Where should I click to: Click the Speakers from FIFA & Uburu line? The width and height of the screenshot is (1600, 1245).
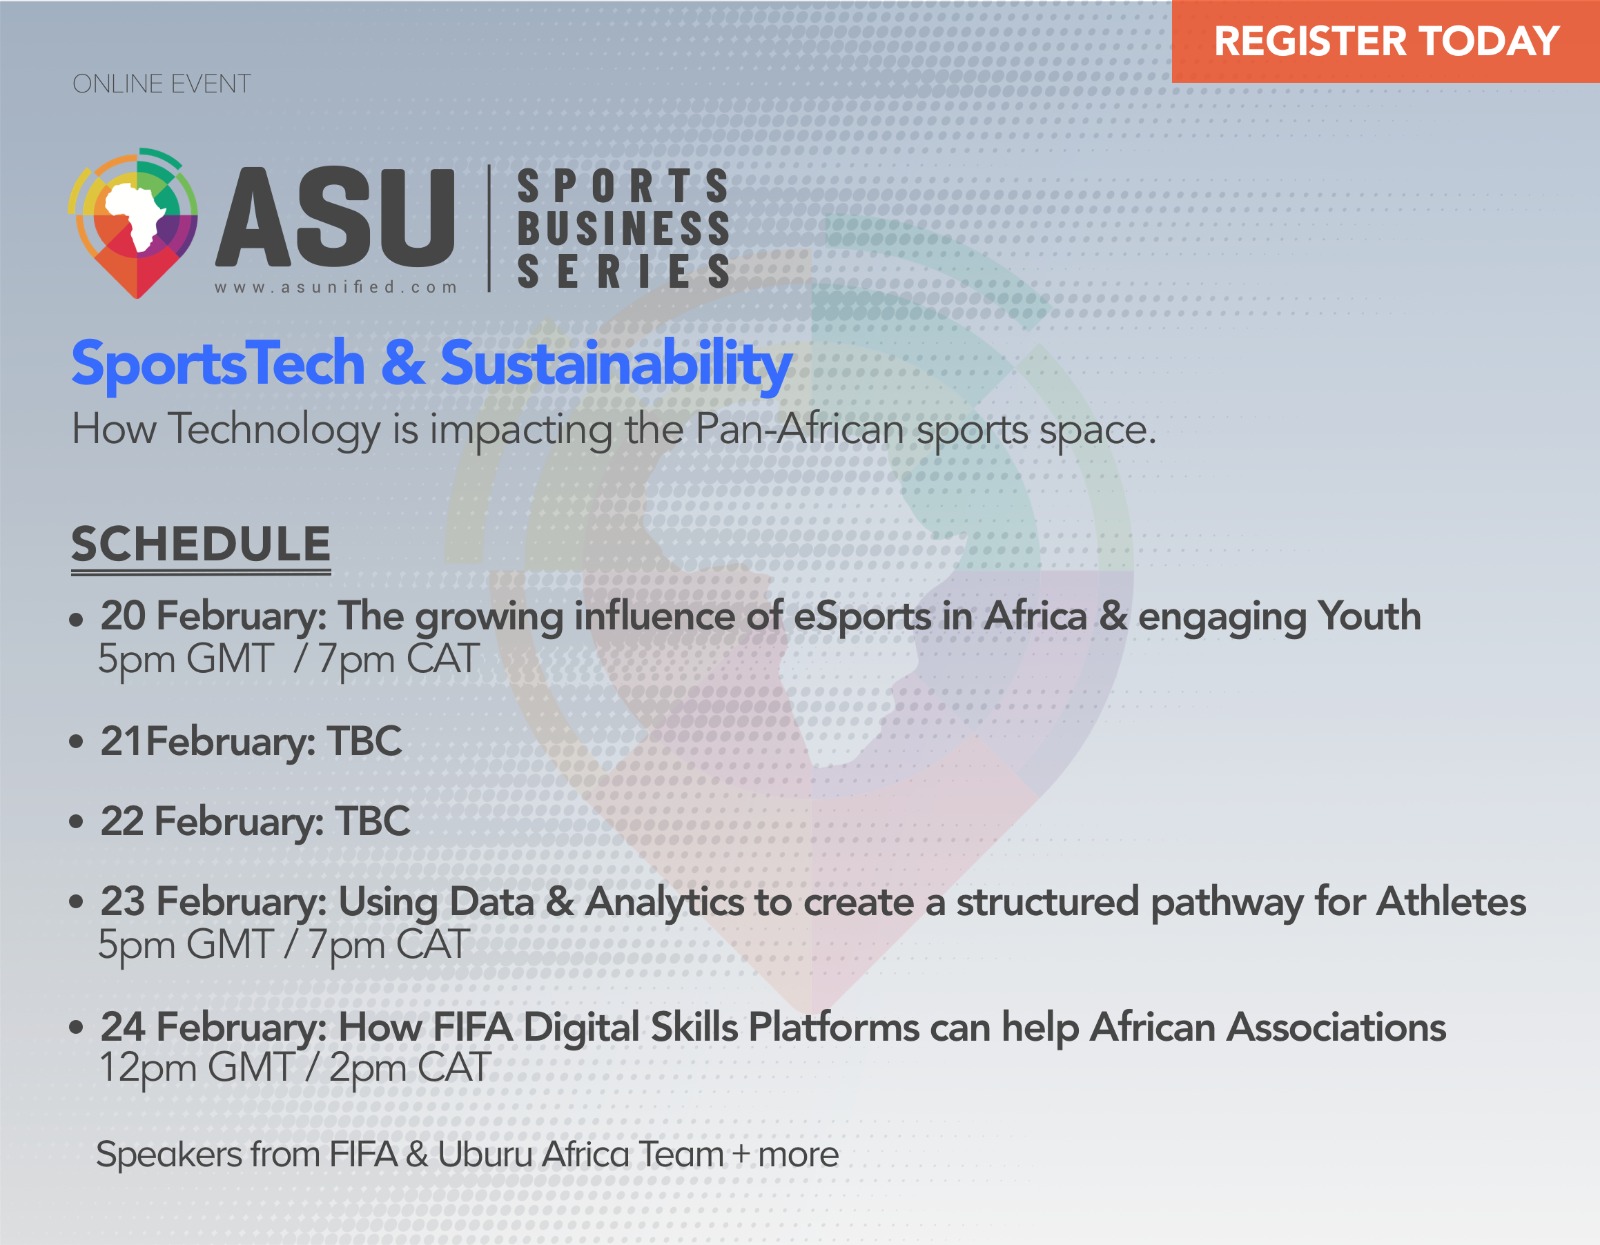tap(467, 1155)
